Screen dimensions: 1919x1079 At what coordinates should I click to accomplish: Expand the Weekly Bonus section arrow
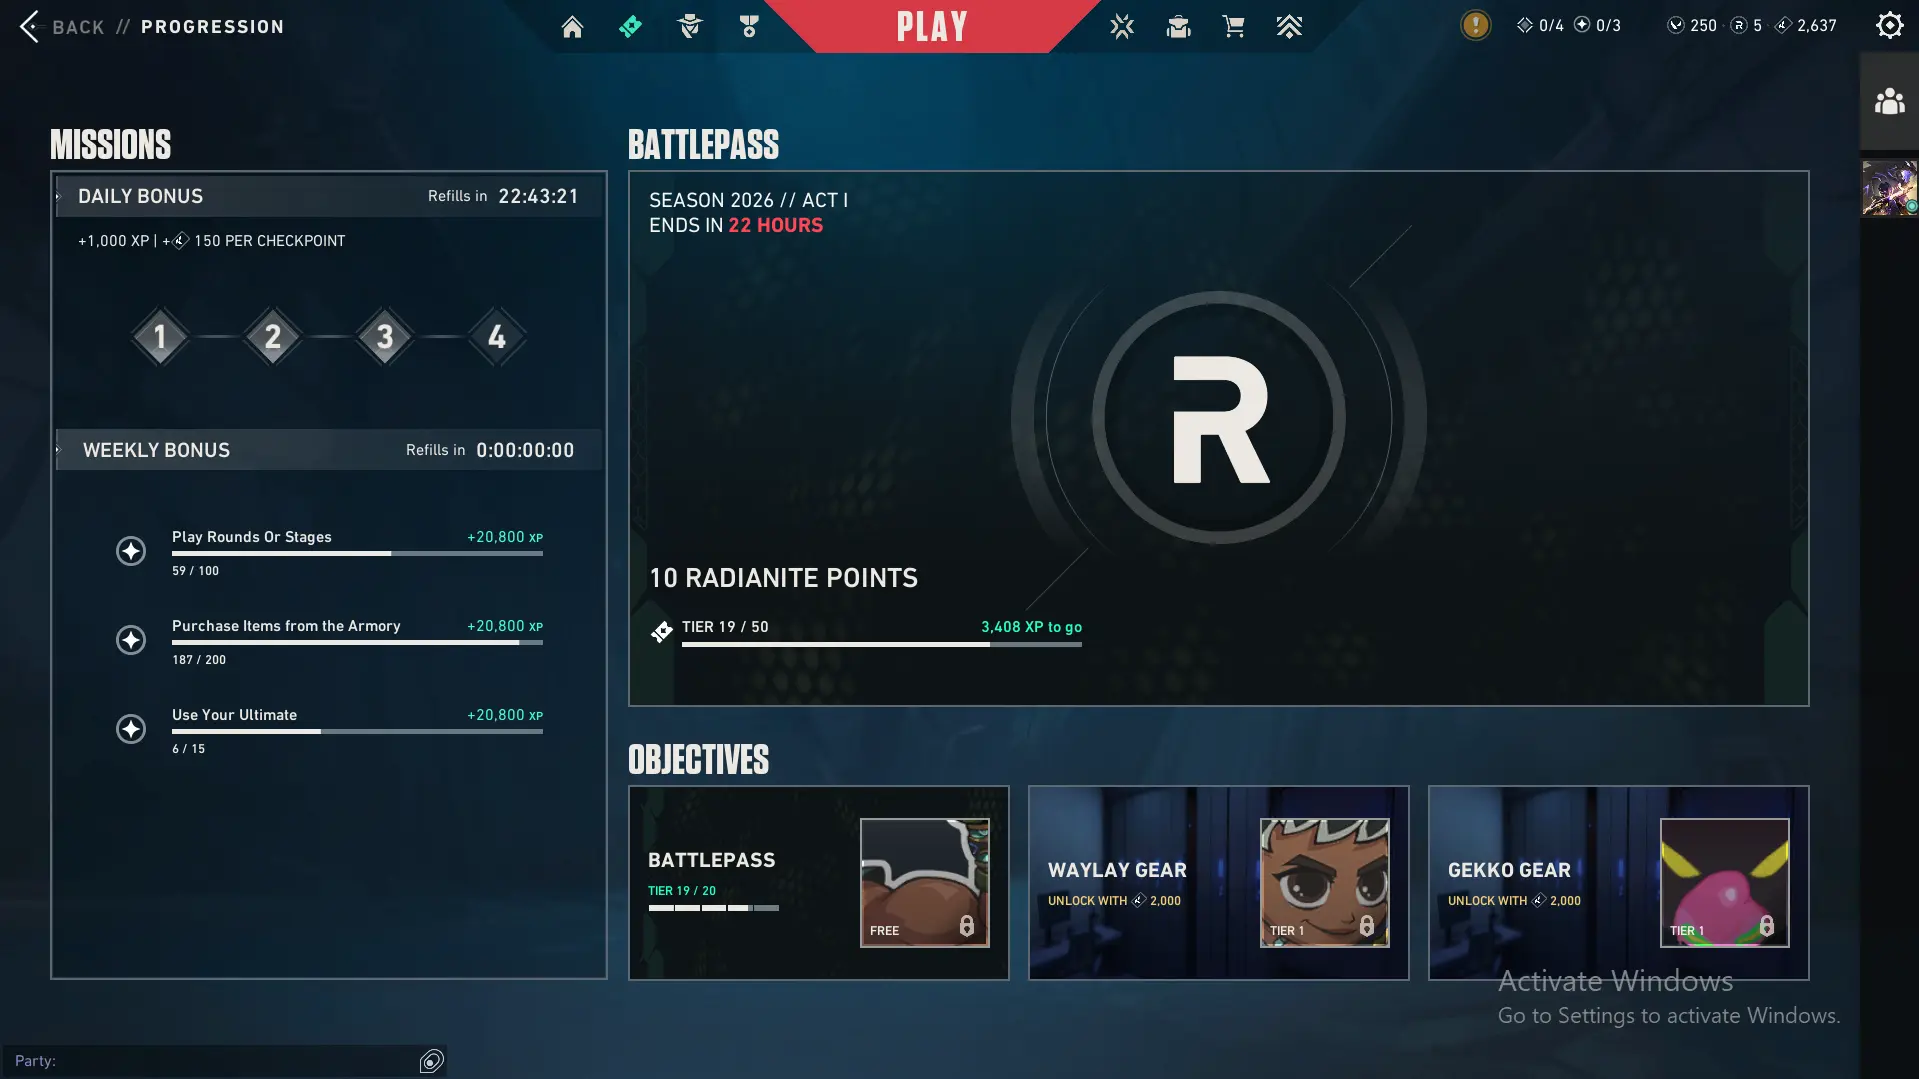click(x=58, y=450)
